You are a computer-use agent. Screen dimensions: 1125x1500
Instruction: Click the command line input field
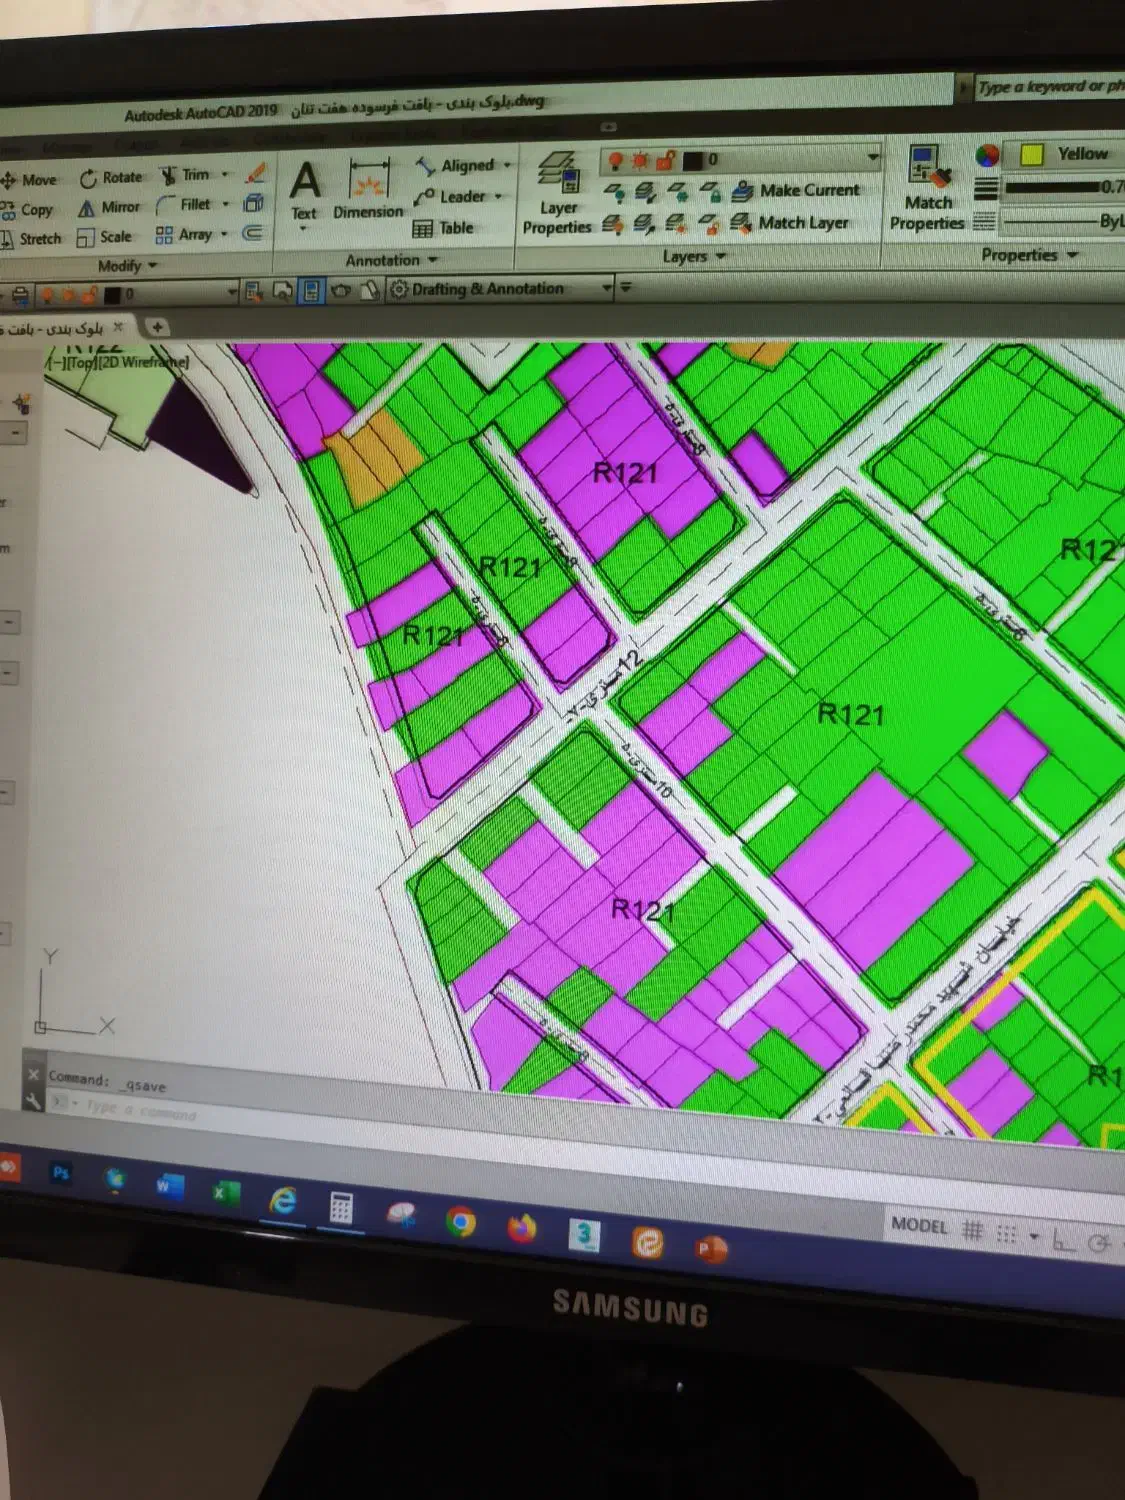[x=300, y=1108]
